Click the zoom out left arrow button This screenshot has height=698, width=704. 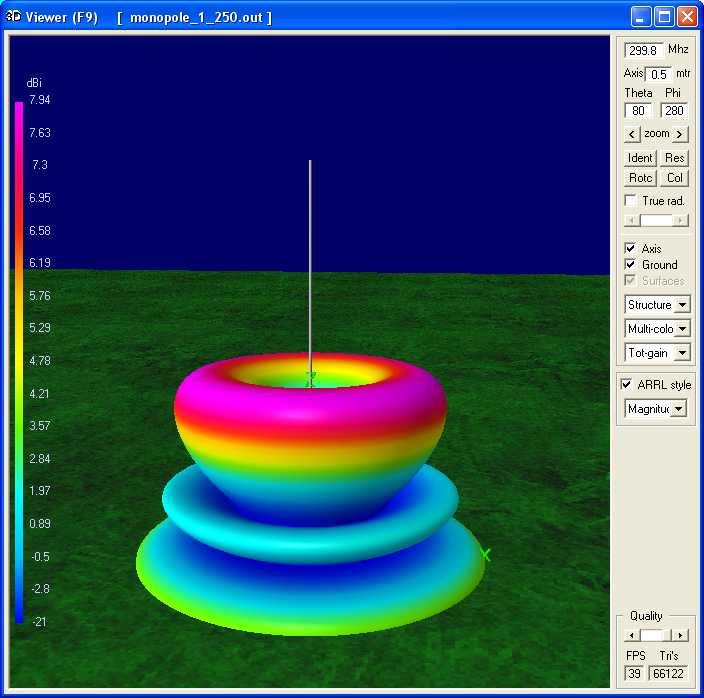[632, 134]
